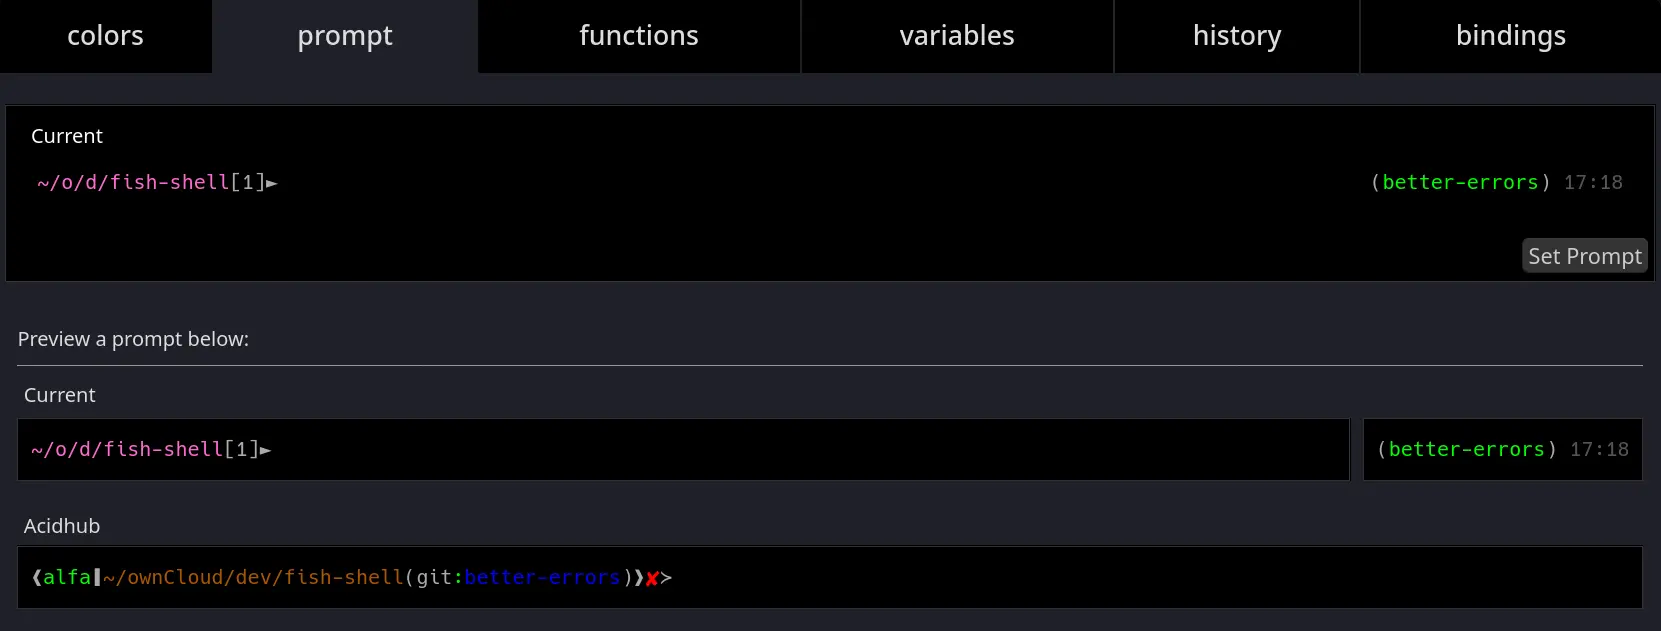The height and width of the screenshot is (631, 1661).
Task: Click the pink ~/o/d/fish-shell path in the top demo
Action: pyautogui.click(x=134, y=182)
